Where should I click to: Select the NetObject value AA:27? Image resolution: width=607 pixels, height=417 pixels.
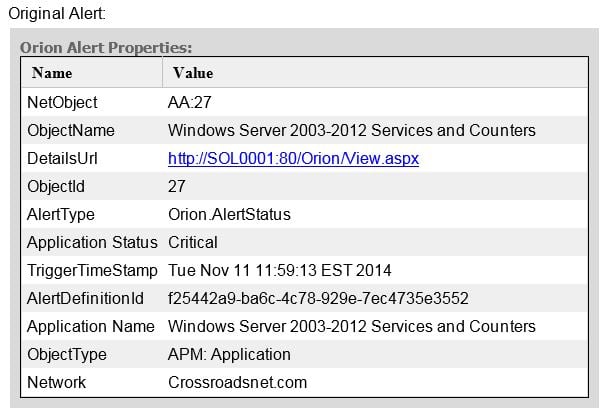(x=189, y=103)
